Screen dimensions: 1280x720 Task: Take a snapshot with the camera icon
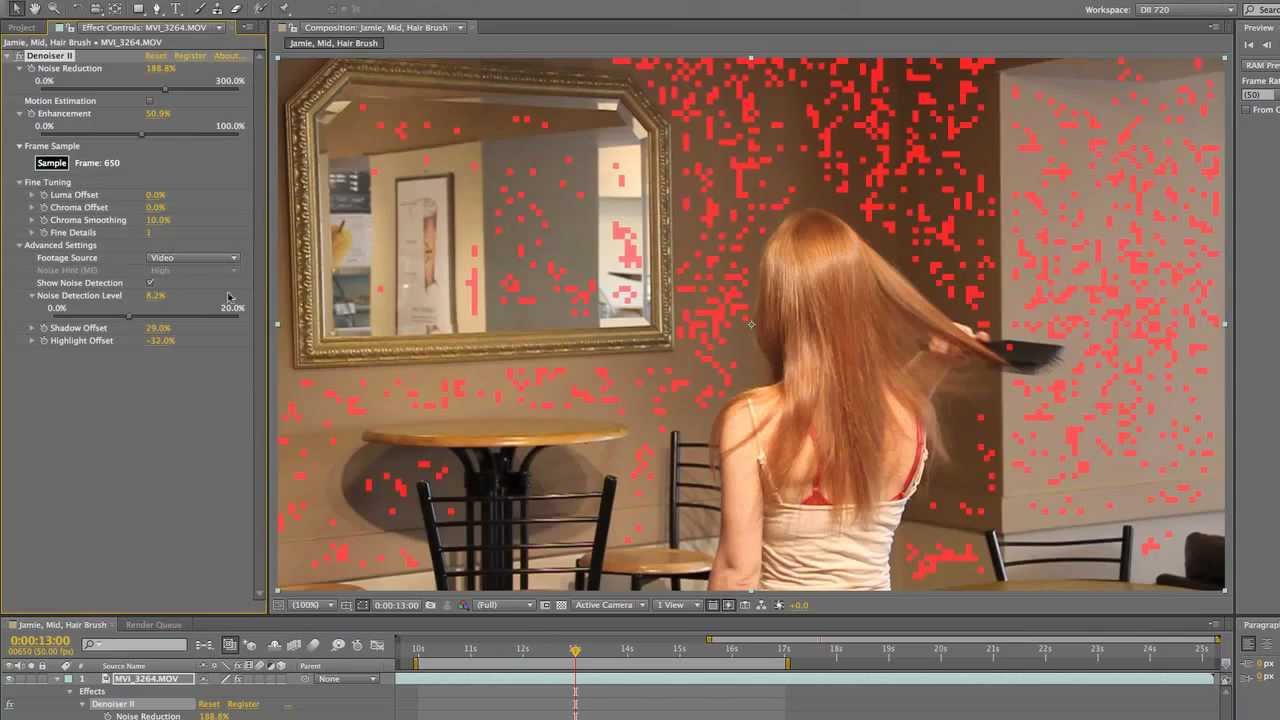coord(430,605)
